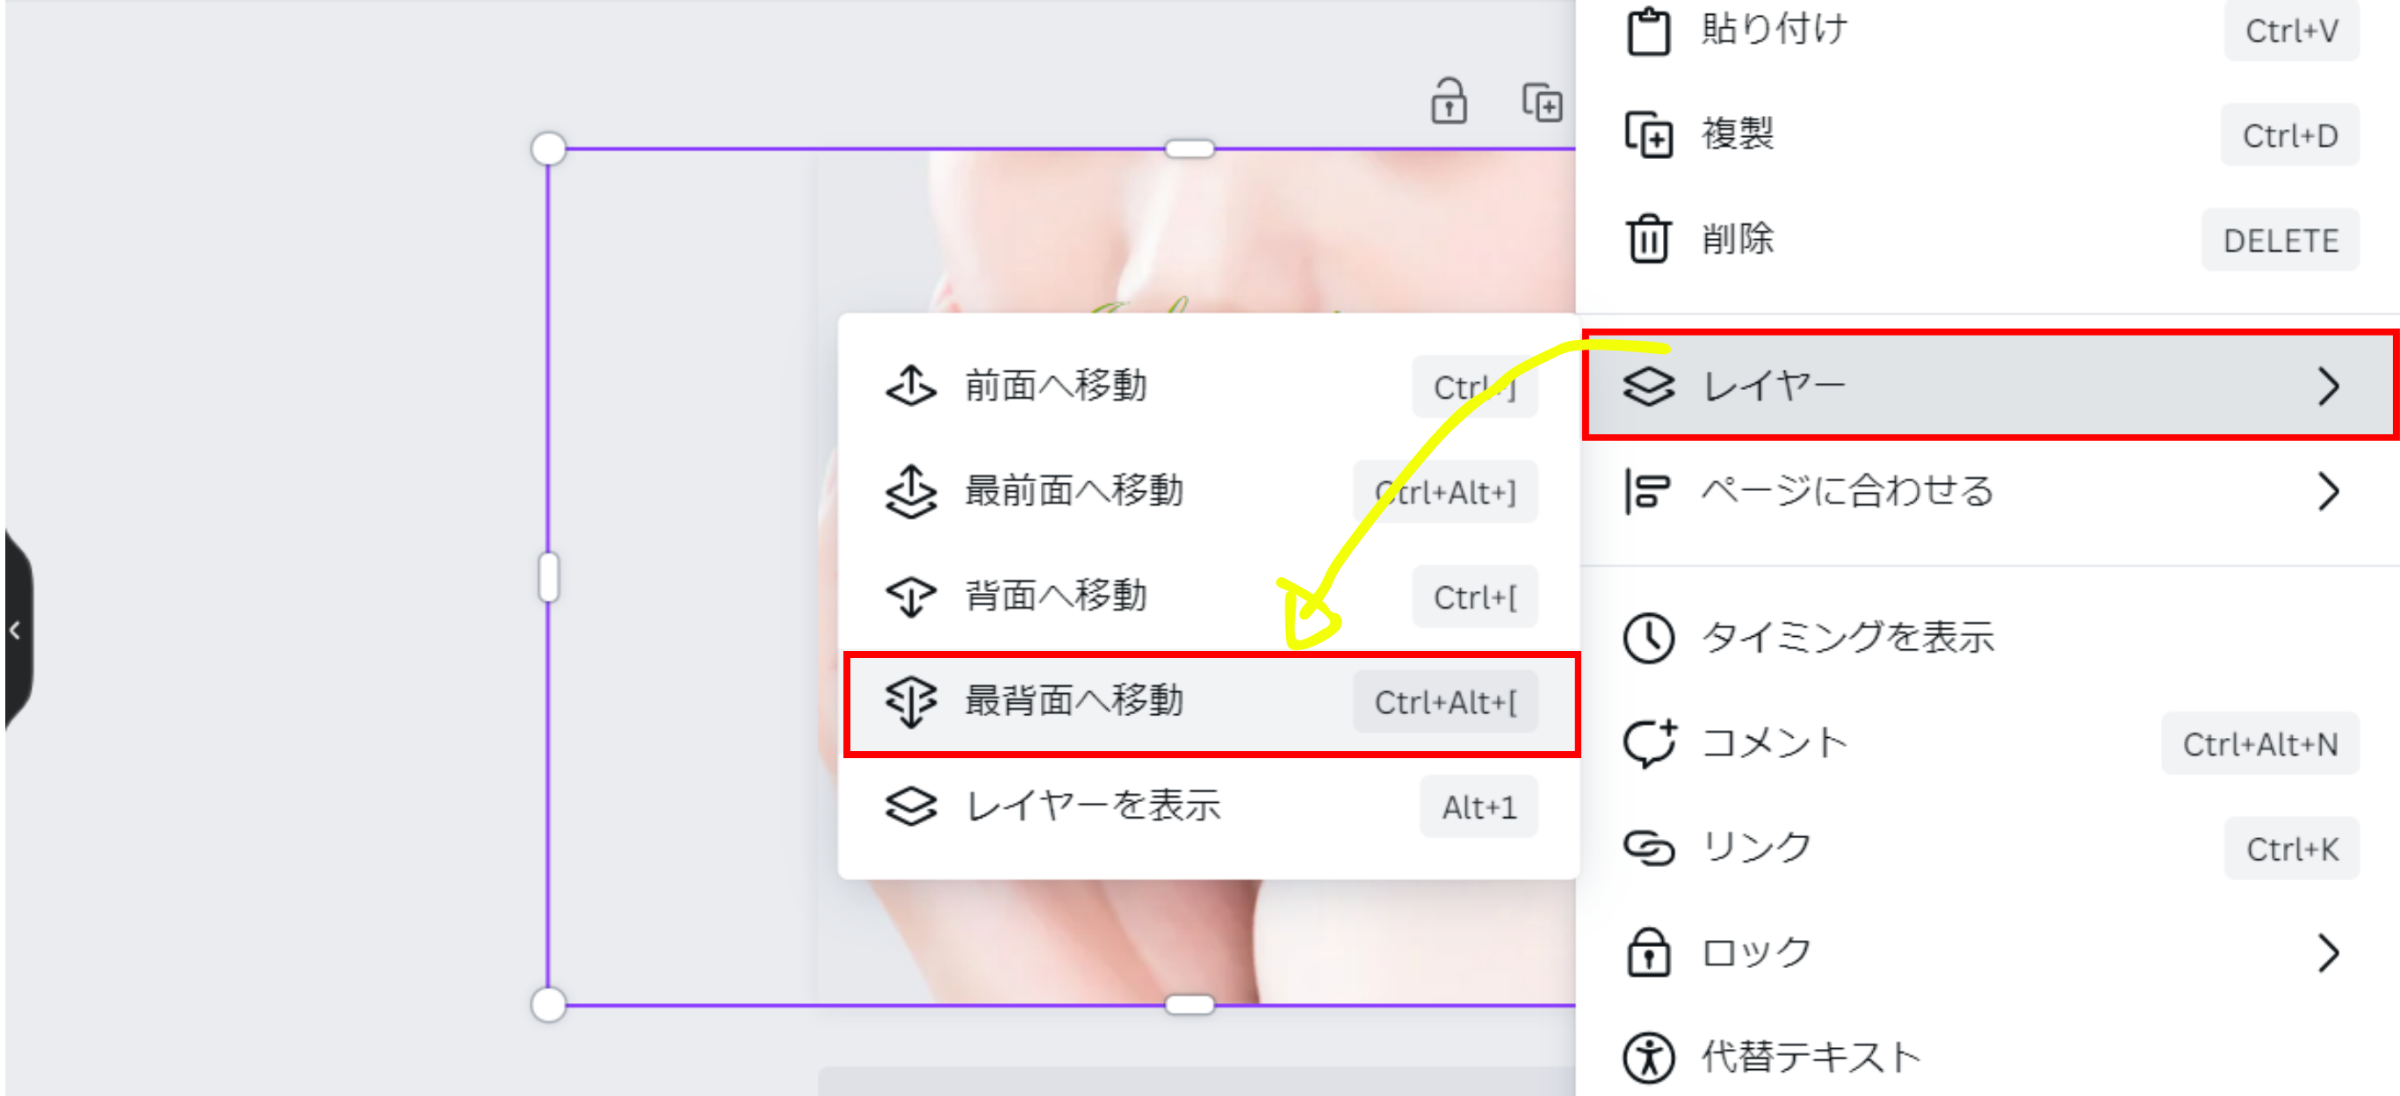The width and height of the screenshot is (2400, 1096).
Task: Click the left-middle edge resize handle
Action: [x=548, y=577]
